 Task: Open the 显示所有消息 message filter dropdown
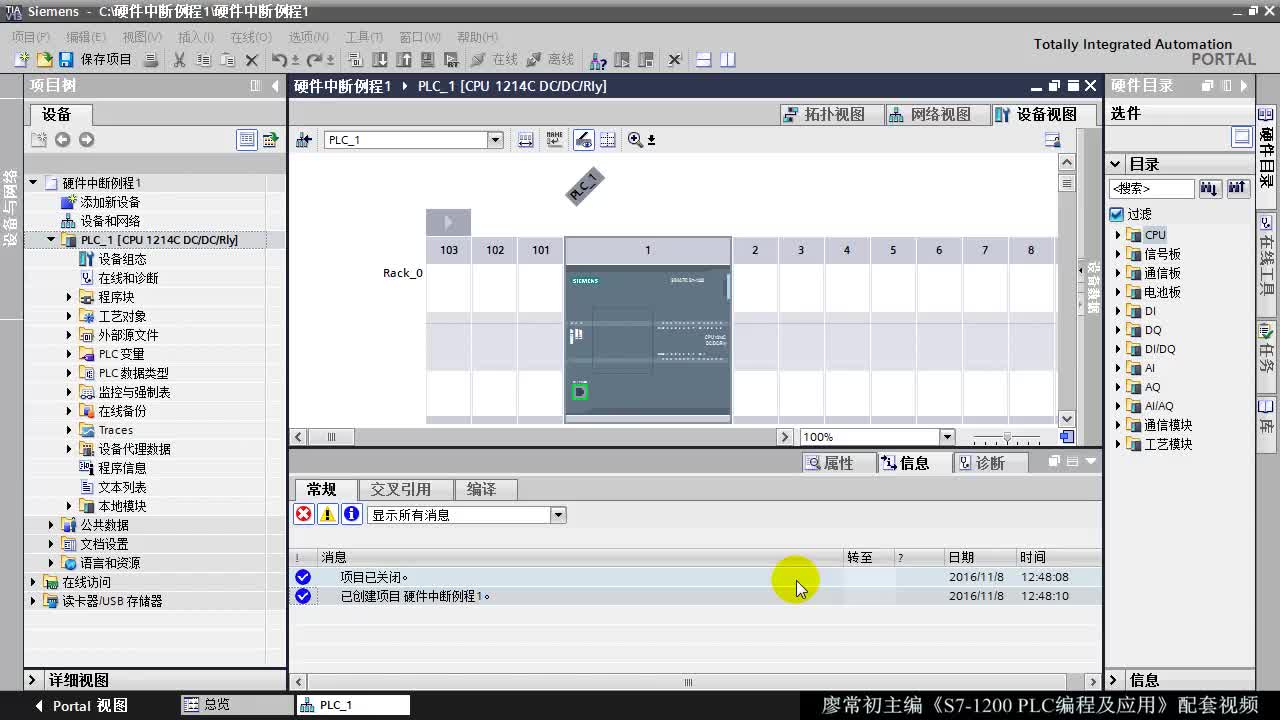[558, 515]
